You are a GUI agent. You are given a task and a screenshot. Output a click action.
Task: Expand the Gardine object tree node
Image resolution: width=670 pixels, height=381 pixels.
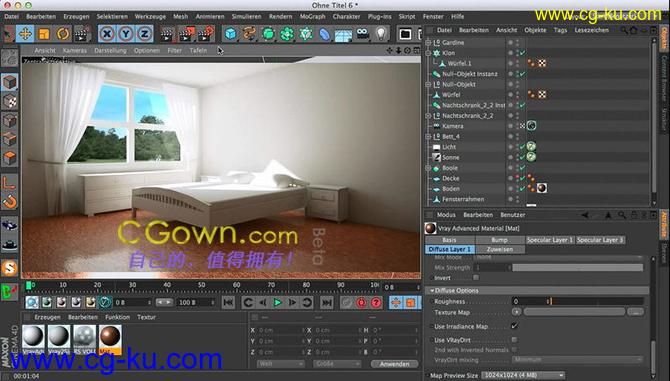click(x=429, y=43)
